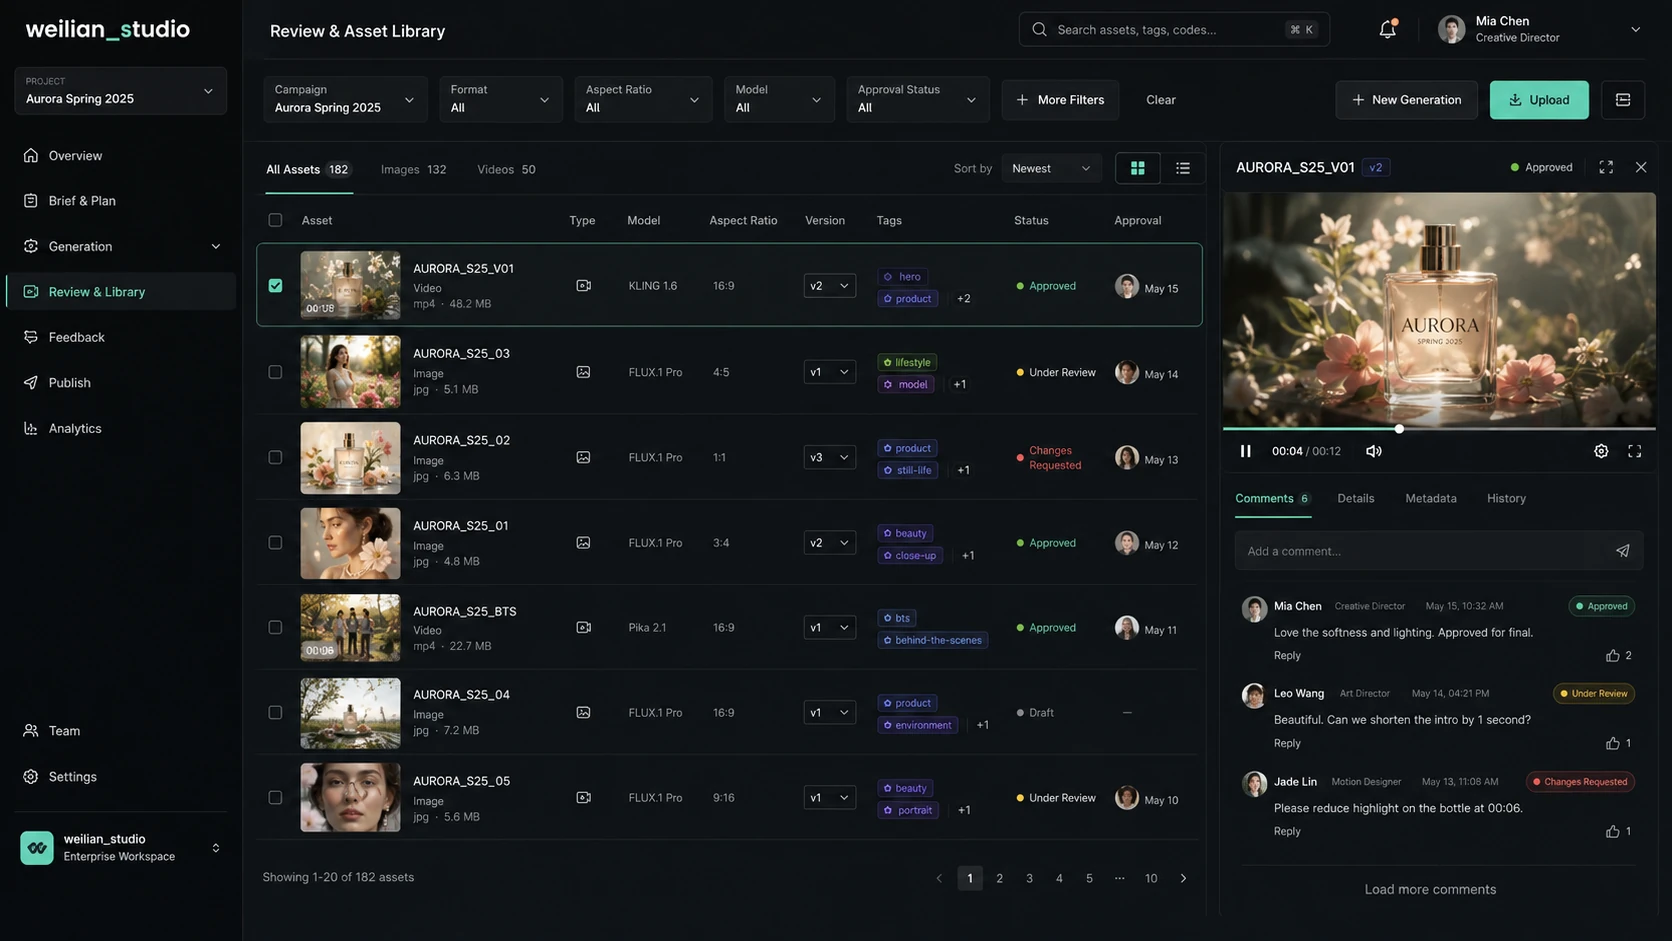Send the comment with arrow icon

pos(1622,551)
